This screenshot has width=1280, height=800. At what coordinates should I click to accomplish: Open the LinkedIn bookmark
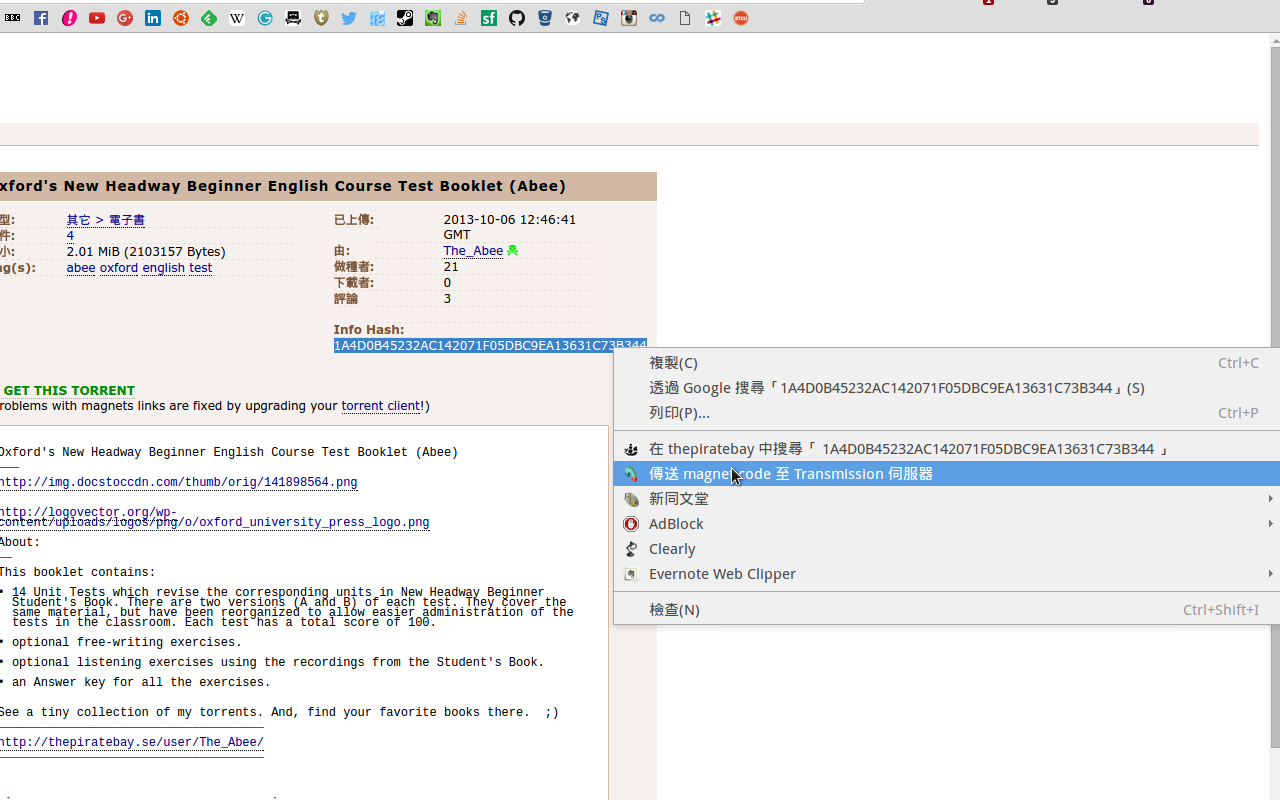coord(153,18)
